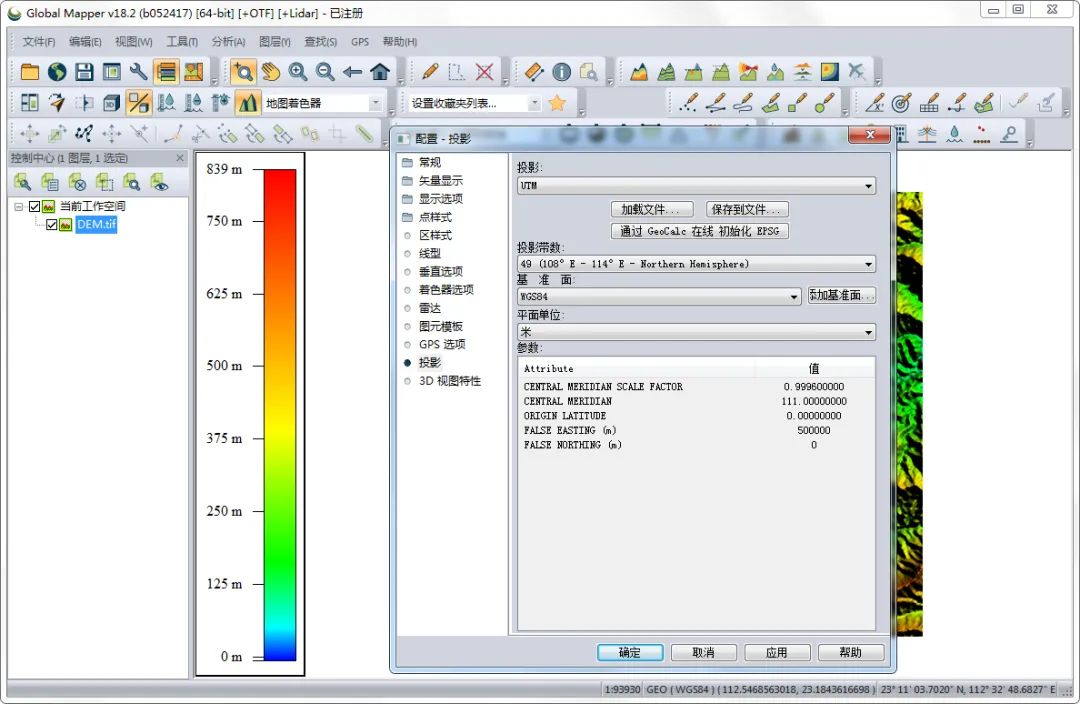Viewport: 1080px width, 704px height.
Task: Click the create point features pencil icon
Action: [688, 103]
